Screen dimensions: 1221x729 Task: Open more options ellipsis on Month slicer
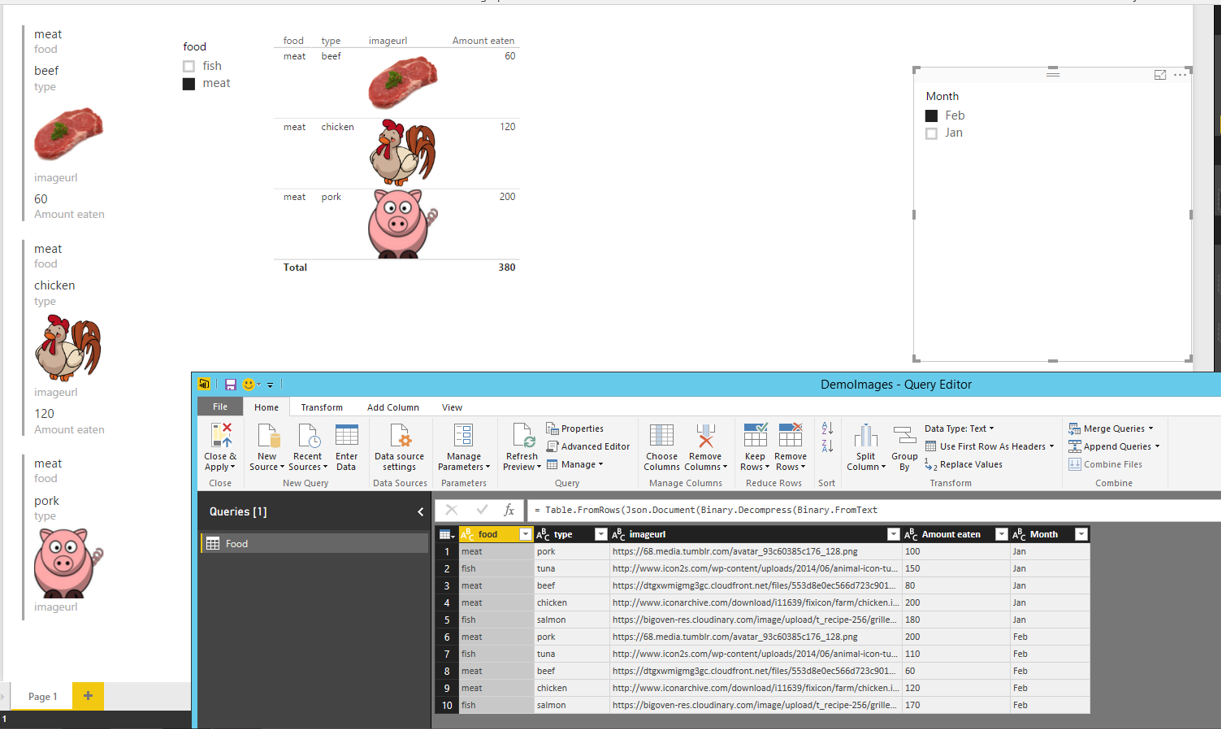point(1181,75)
